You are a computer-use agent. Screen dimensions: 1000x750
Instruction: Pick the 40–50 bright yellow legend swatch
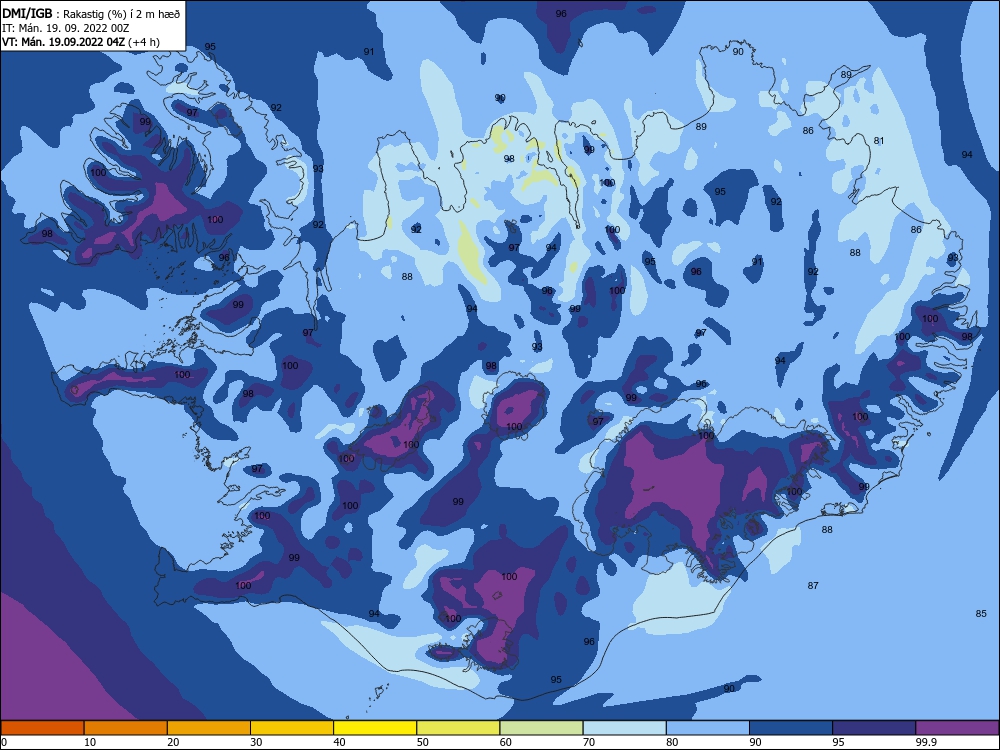coord(375,728)
